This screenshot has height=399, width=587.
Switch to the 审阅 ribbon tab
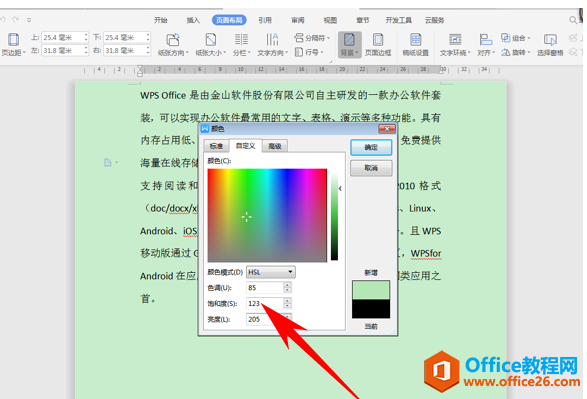tap(298, 20)
